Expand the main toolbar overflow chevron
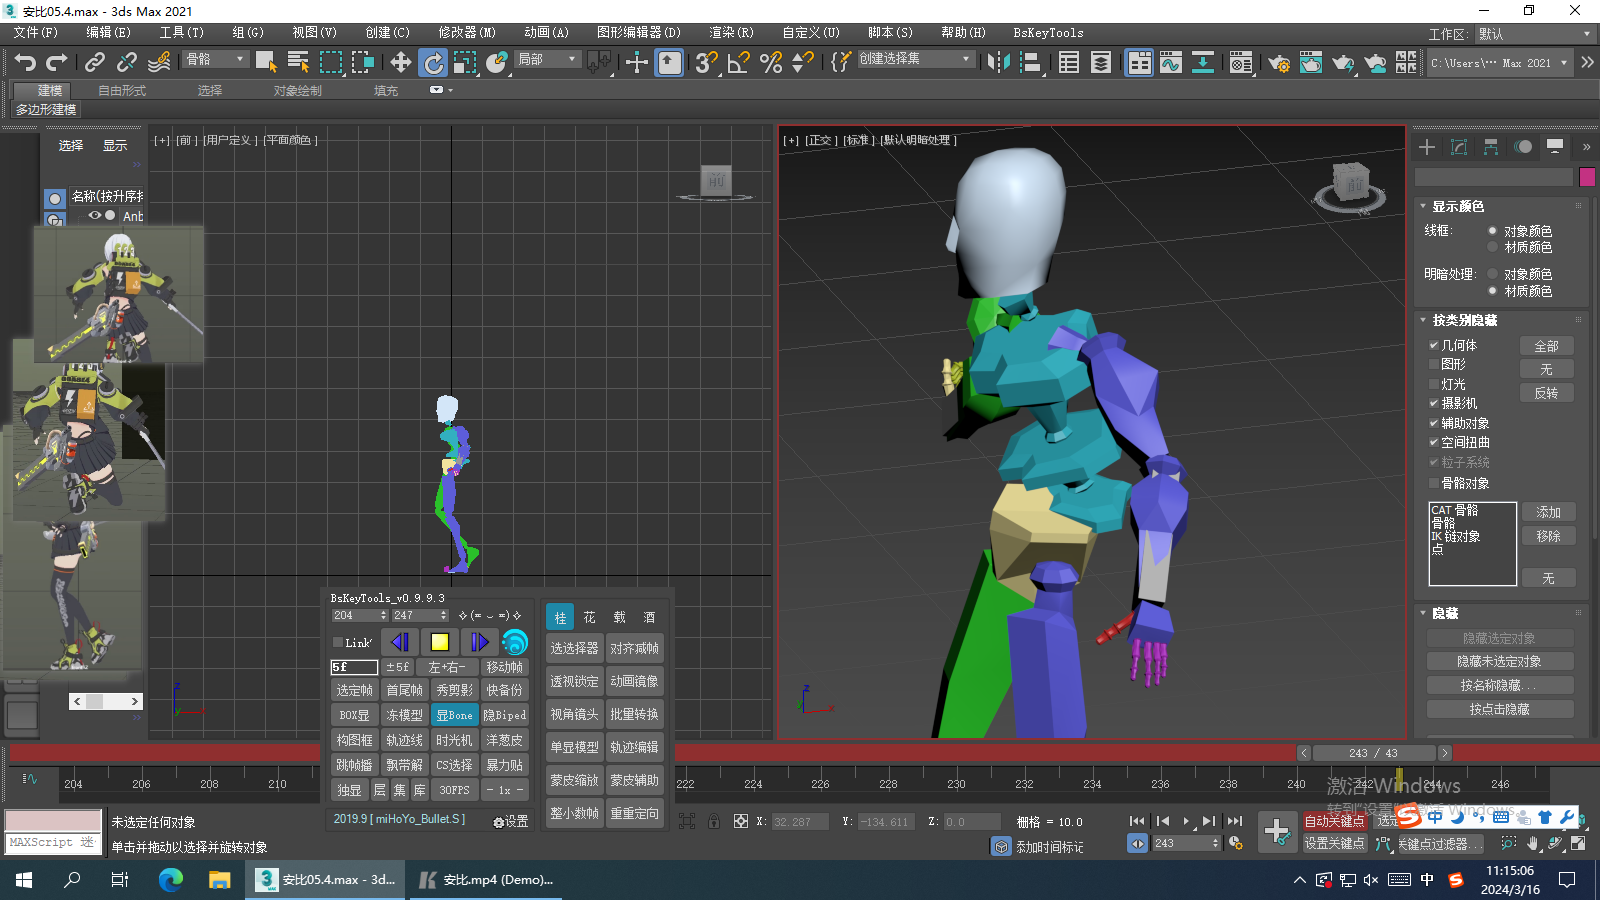The width and height of the screenshot is (1600, 900). coord(1587,62)
